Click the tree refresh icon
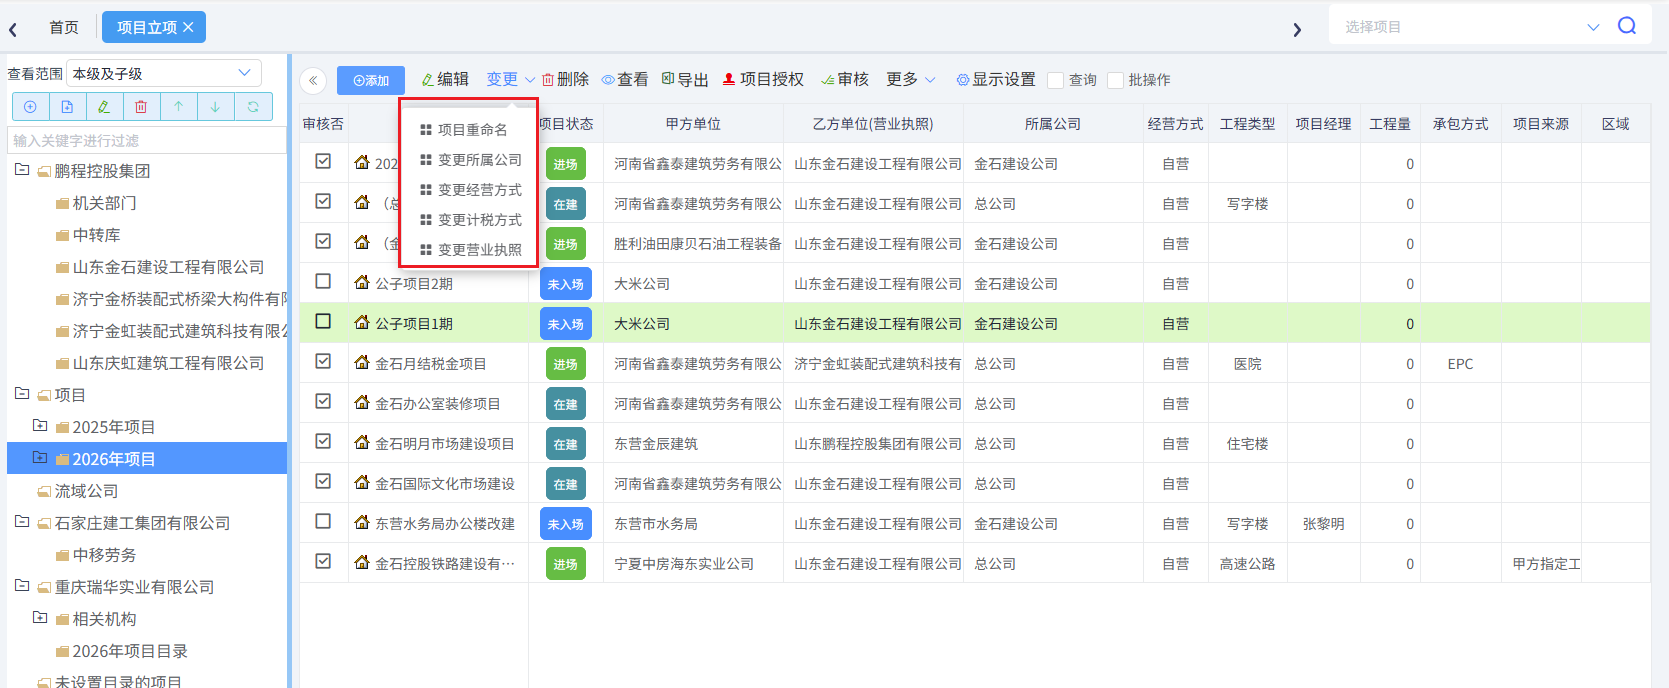1669x688 pixels. (x=253, y=107)
